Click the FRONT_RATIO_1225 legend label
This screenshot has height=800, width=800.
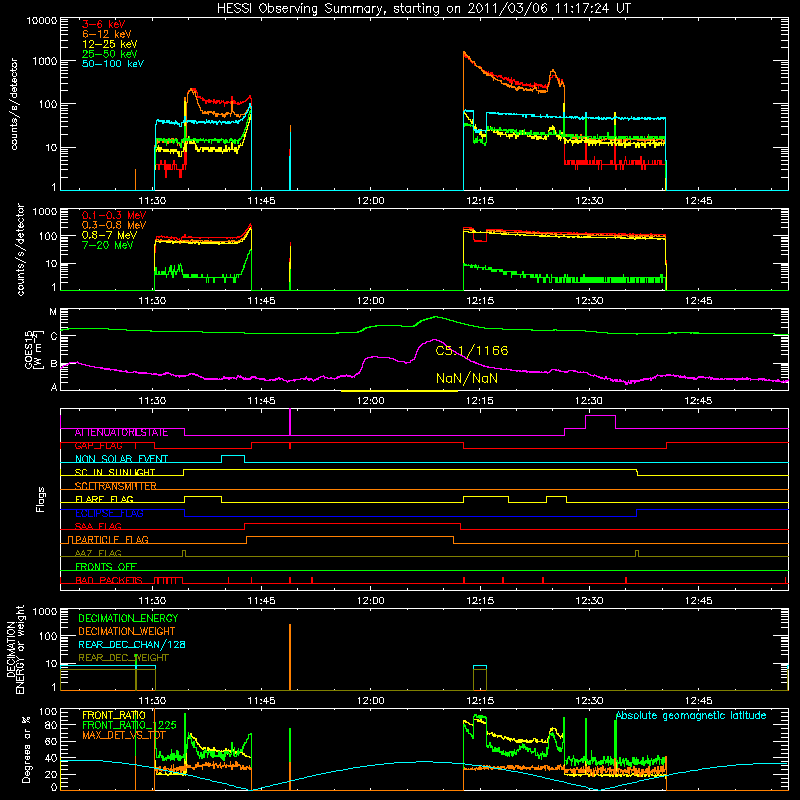(129, 725)
